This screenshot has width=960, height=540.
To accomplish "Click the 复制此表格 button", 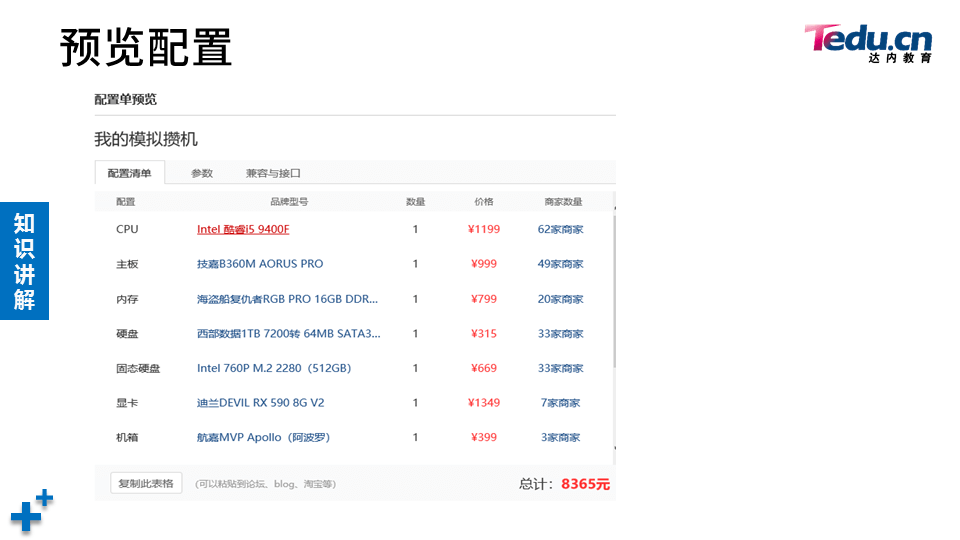I will (146, 483).
